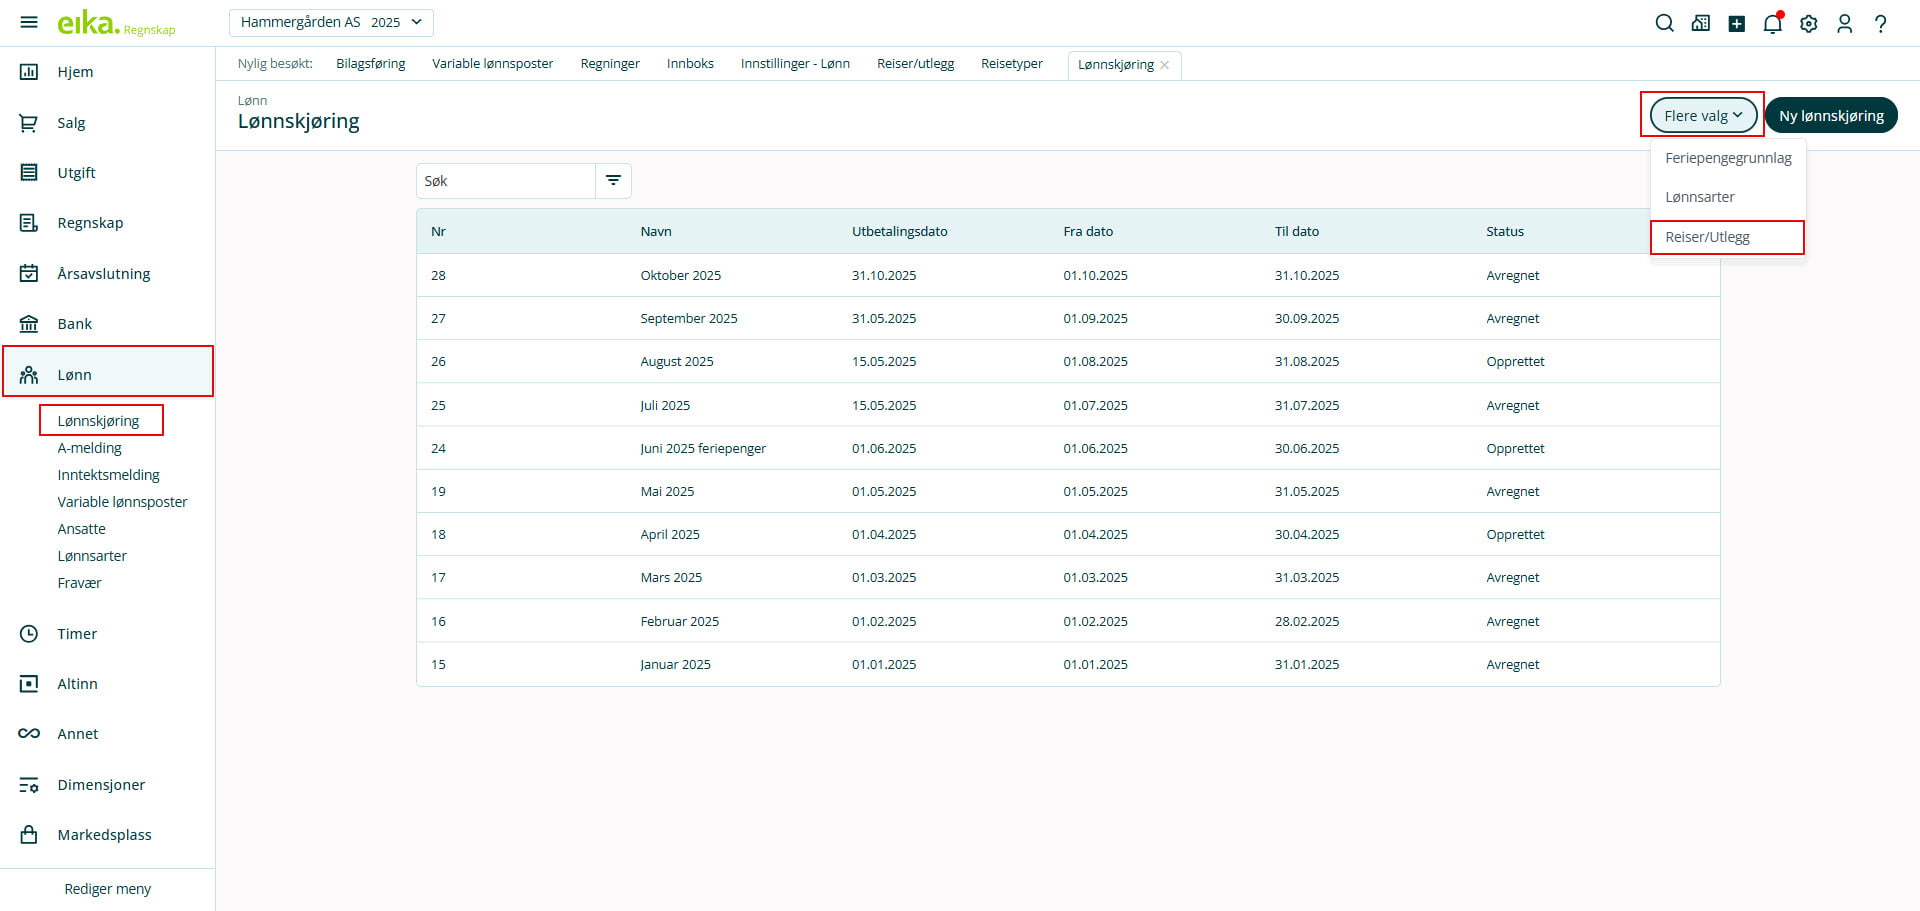Open the user profile icon
This screenshot has height=911, width=1920.
click(1844, 23)
